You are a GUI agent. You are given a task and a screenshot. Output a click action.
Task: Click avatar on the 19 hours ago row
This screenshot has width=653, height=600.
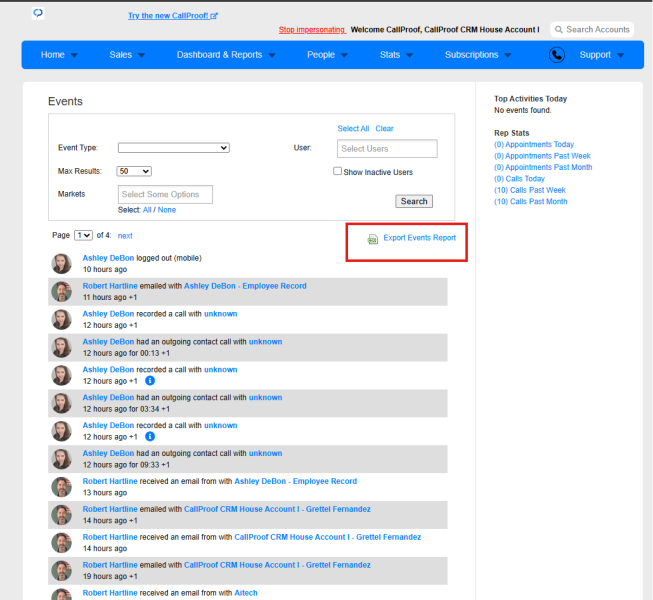(x=62, y=570)
